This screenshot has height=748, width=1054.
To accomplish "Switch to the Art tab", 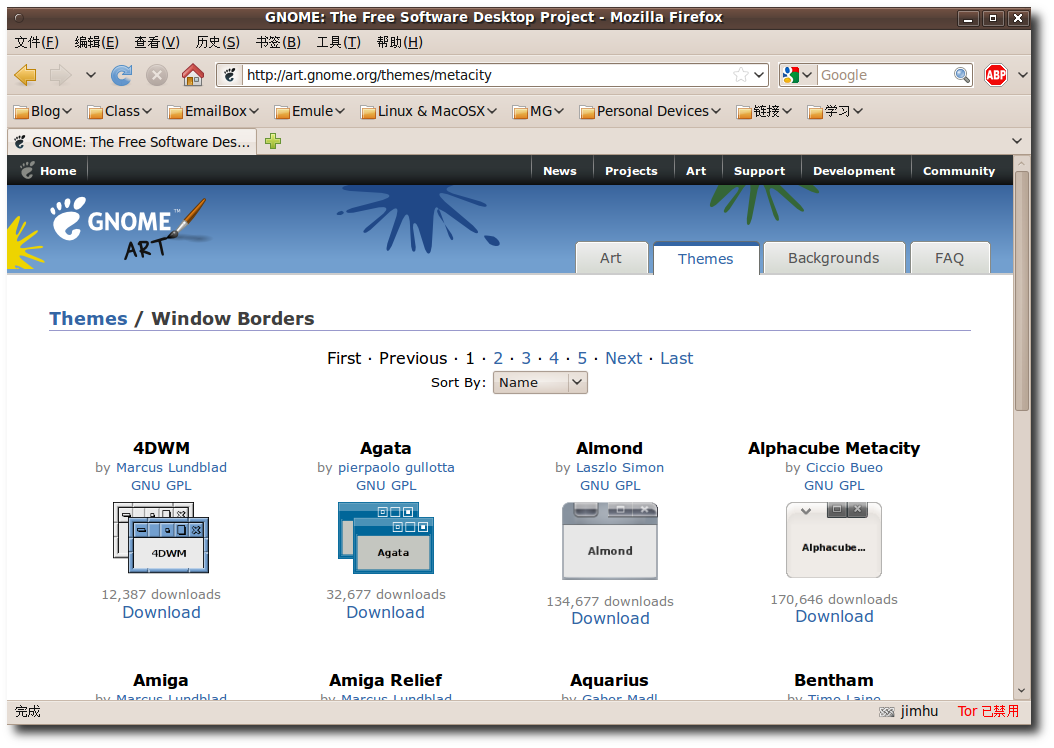I will [611, 258].
